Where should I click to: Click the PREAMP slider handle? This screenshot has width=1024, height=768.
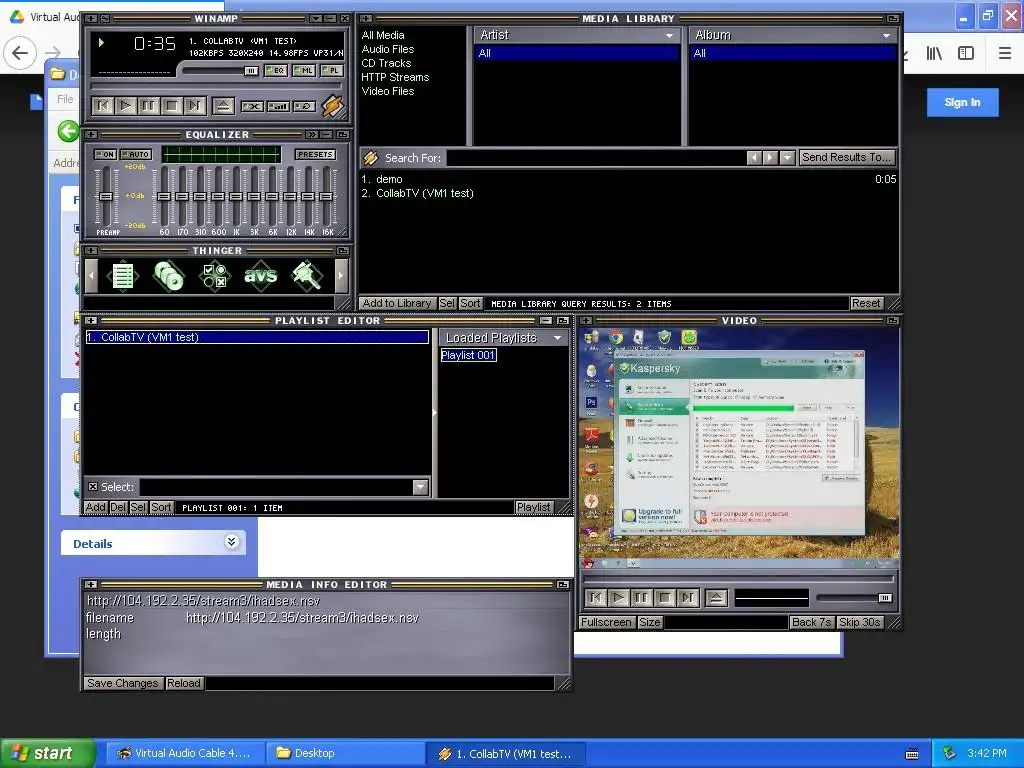point(106,197)
